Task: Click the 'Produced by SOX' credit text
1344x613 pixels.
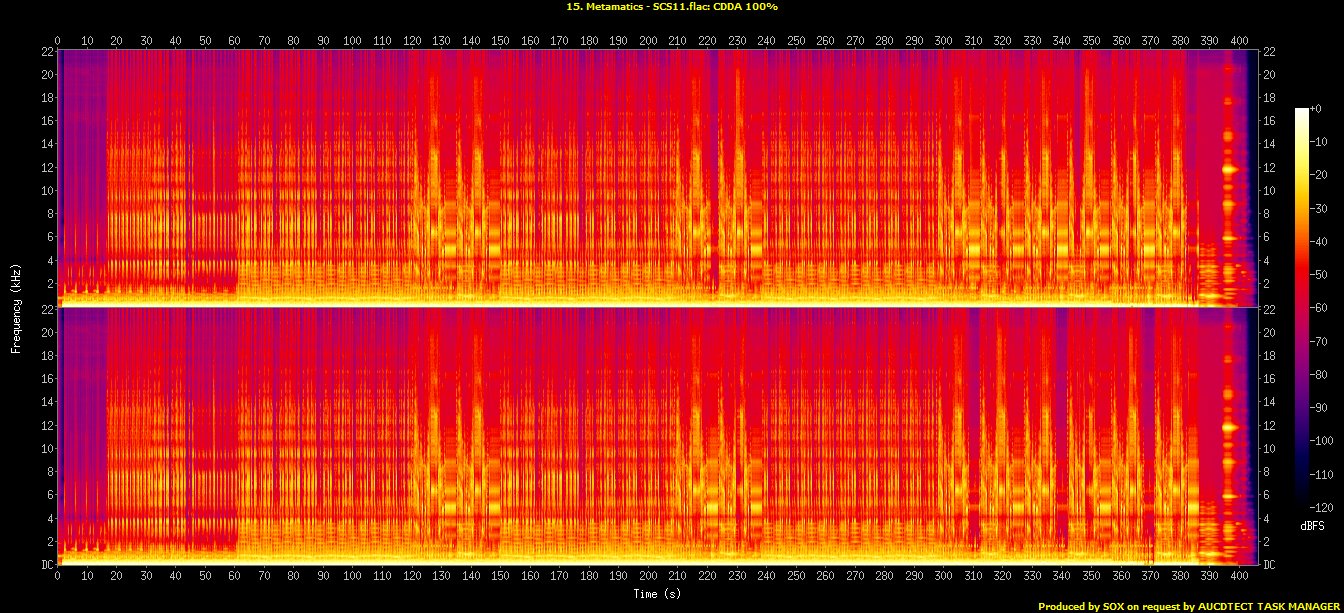Action: [x=1187, y=606]
